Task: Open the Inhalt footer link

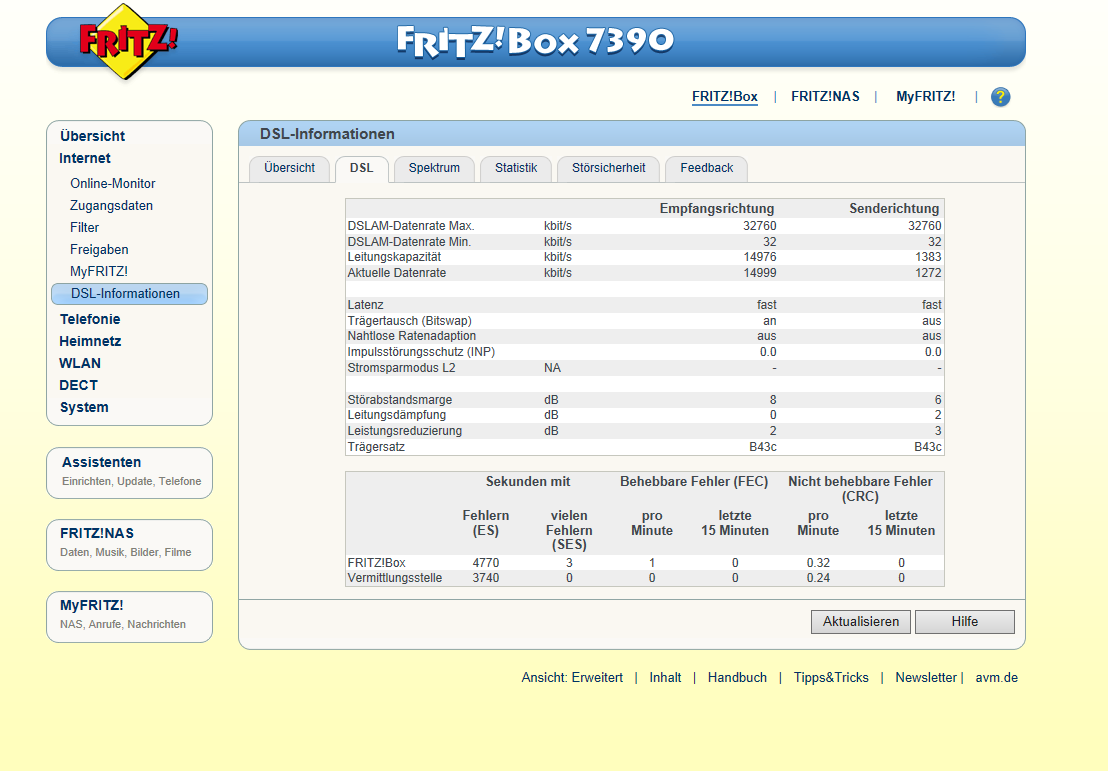Action: pos(665,678)
